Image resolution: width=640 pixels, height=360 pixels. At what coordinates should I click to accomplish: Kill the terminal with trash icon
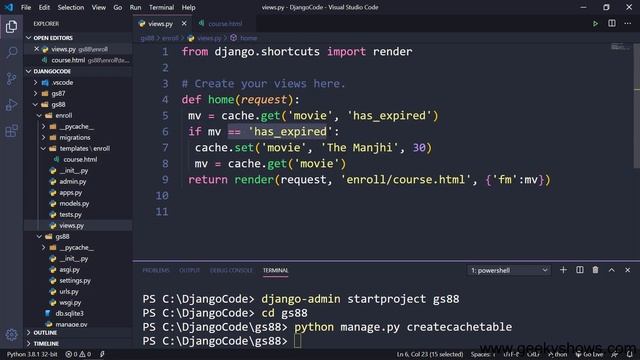pyautogui.click(x=596, y=270)
